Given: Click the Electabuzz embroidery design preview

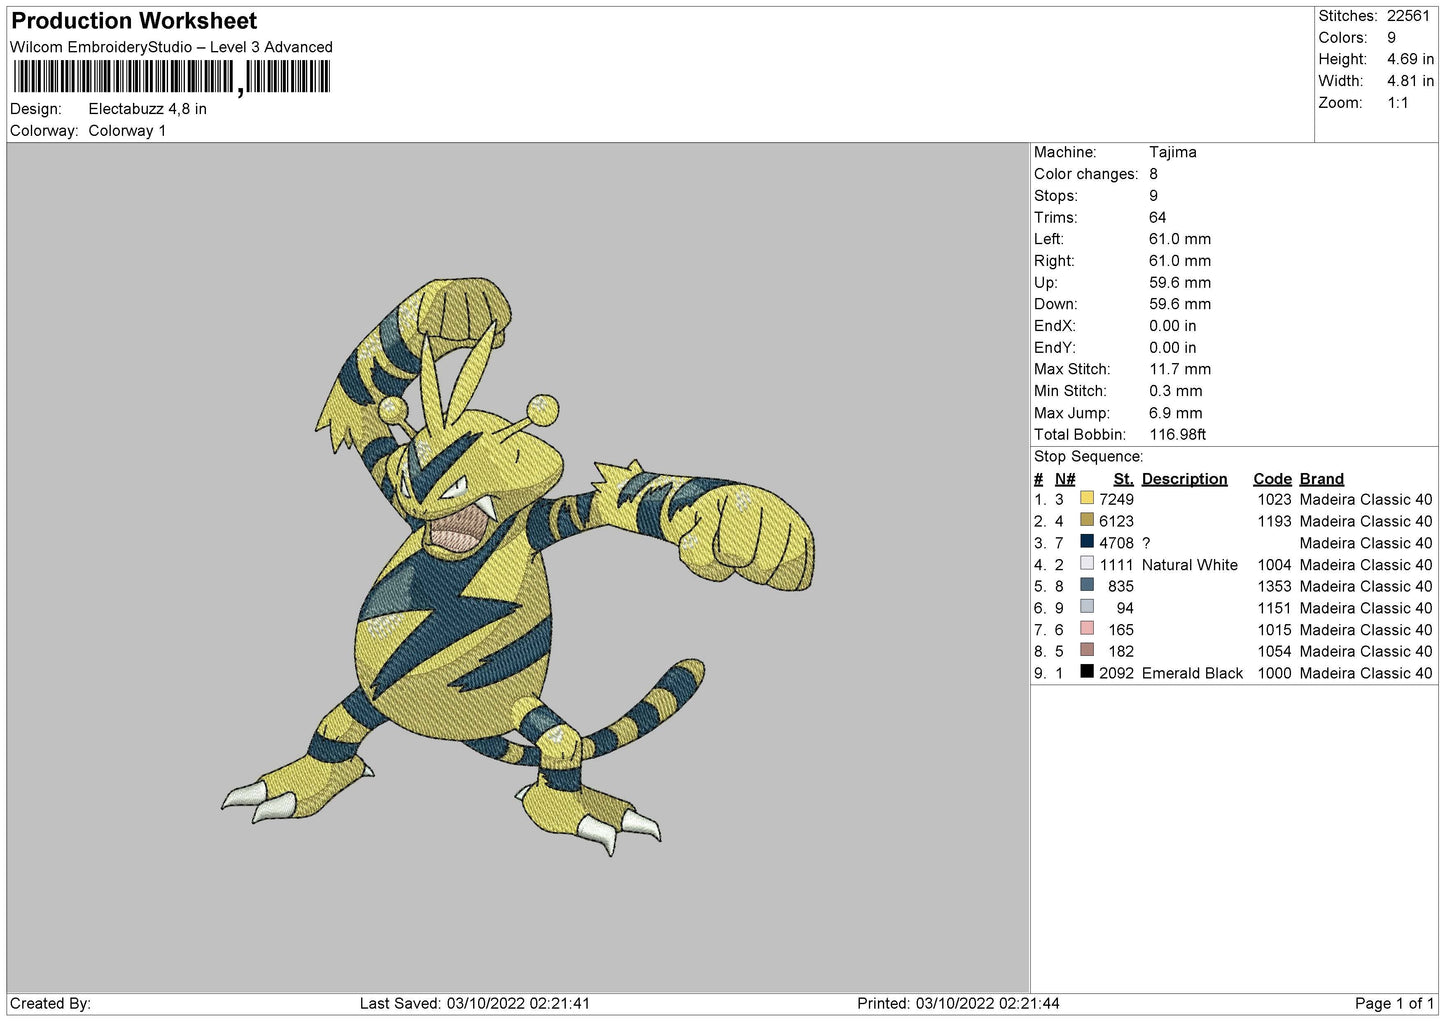Looking at the screenshot, I should click(517, 566).
